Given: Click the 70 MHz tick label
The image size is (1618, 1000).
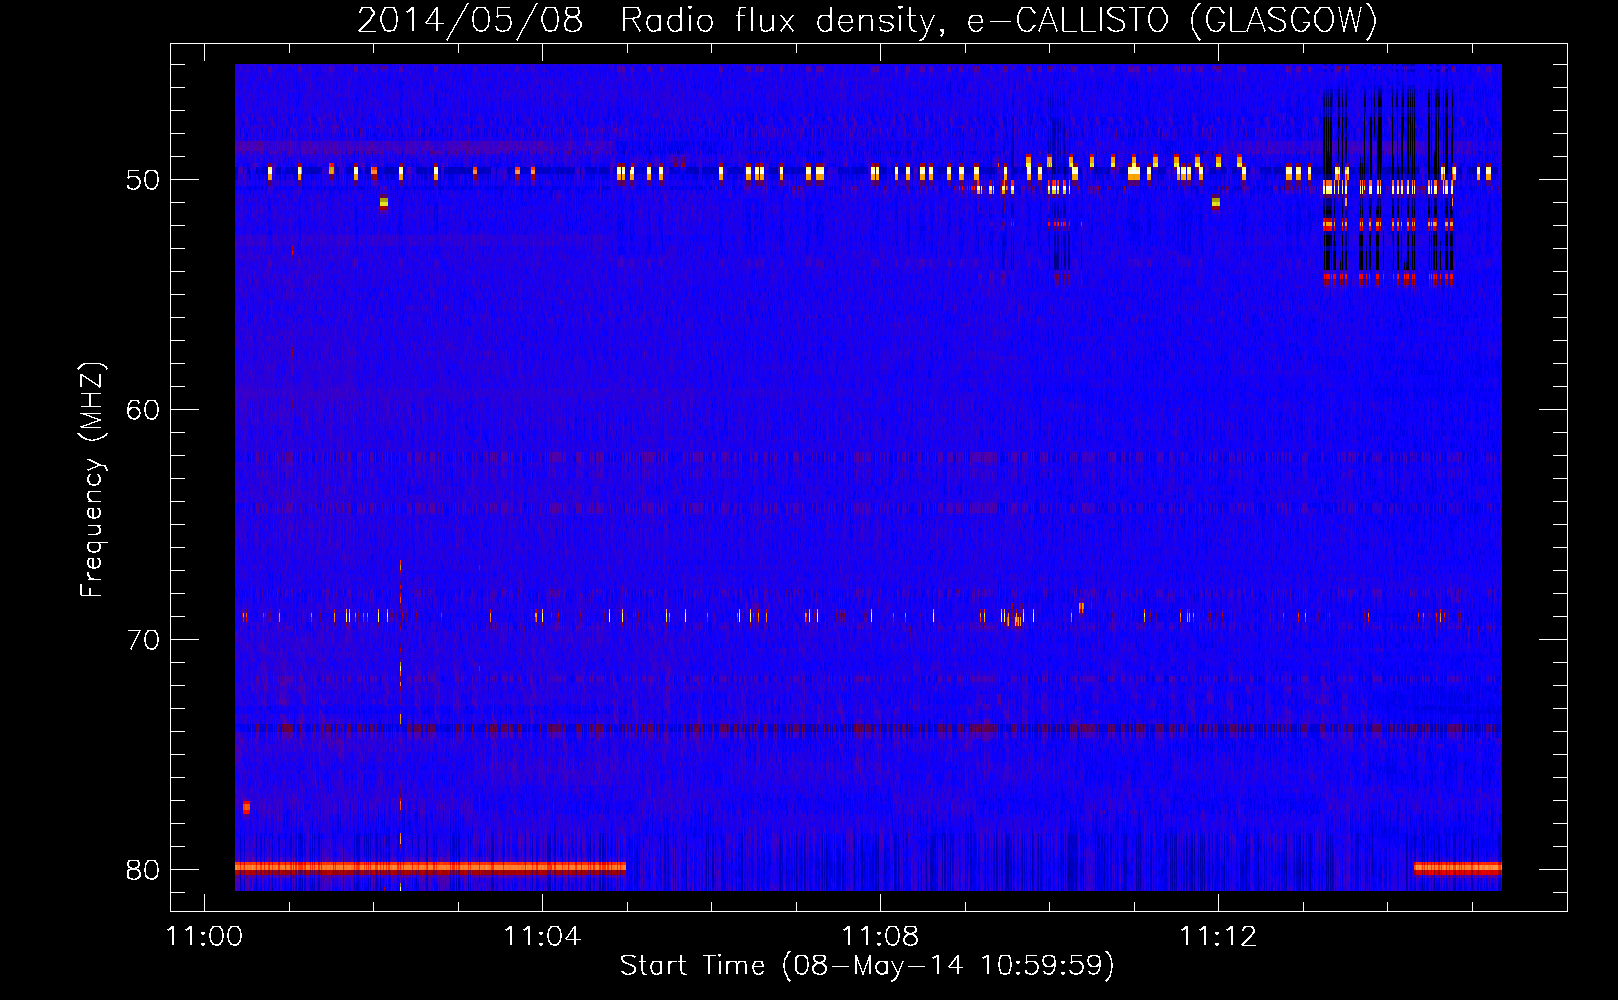Looking at the screenshot, I should (143, 640).
